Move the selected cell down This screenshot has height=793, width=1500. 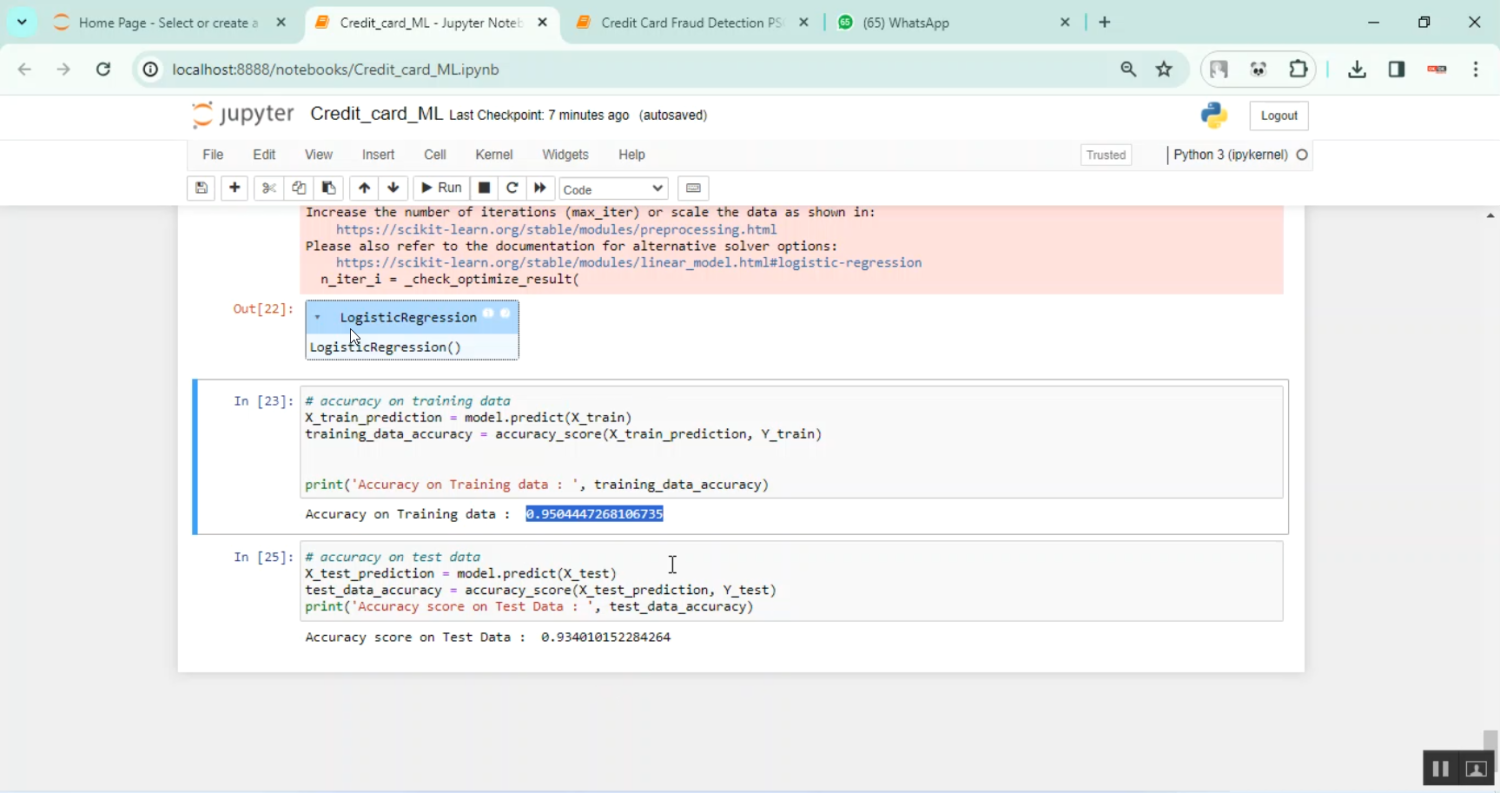pyautogui.click(x=393, y=188)
